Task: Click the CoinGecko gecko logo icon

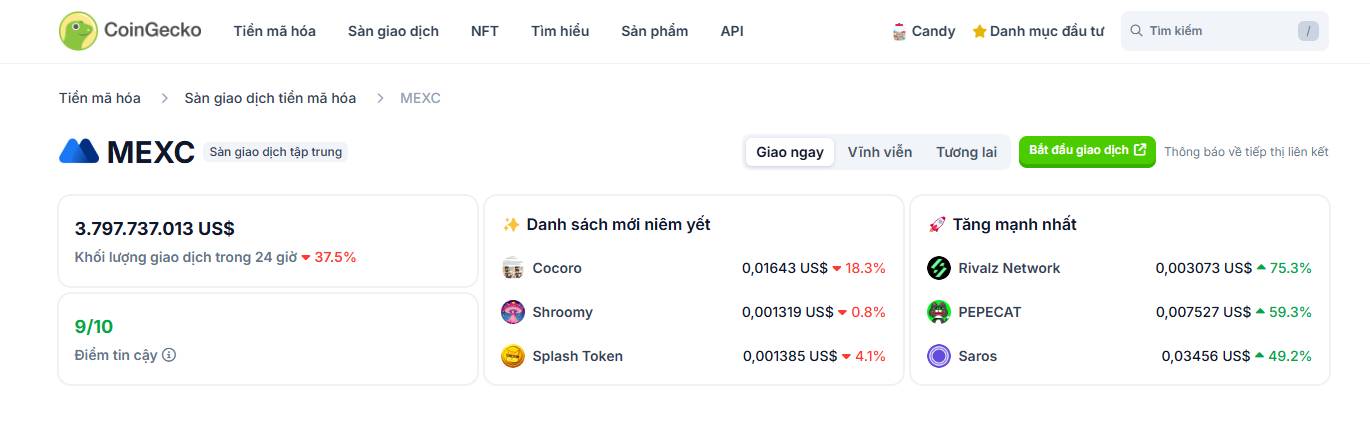Action: click(x=78, y=31)
